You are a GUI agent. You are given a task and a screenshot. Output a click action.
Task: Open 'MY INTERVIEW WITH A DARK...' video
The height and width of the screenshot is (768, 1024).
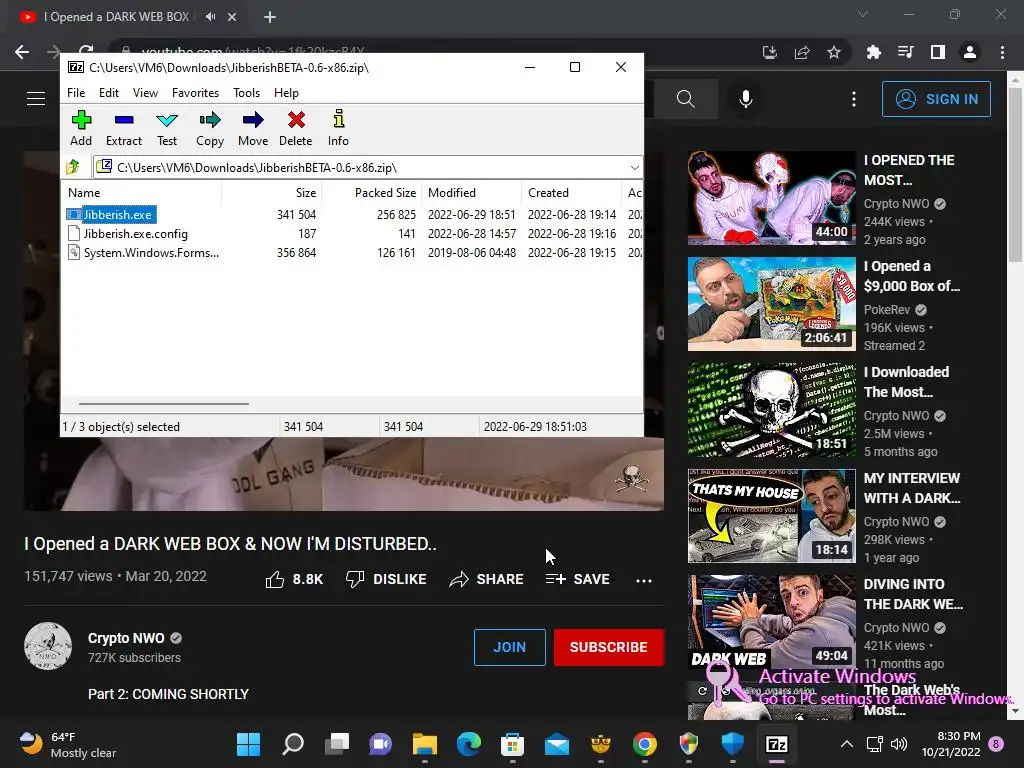tap(771, 516)
